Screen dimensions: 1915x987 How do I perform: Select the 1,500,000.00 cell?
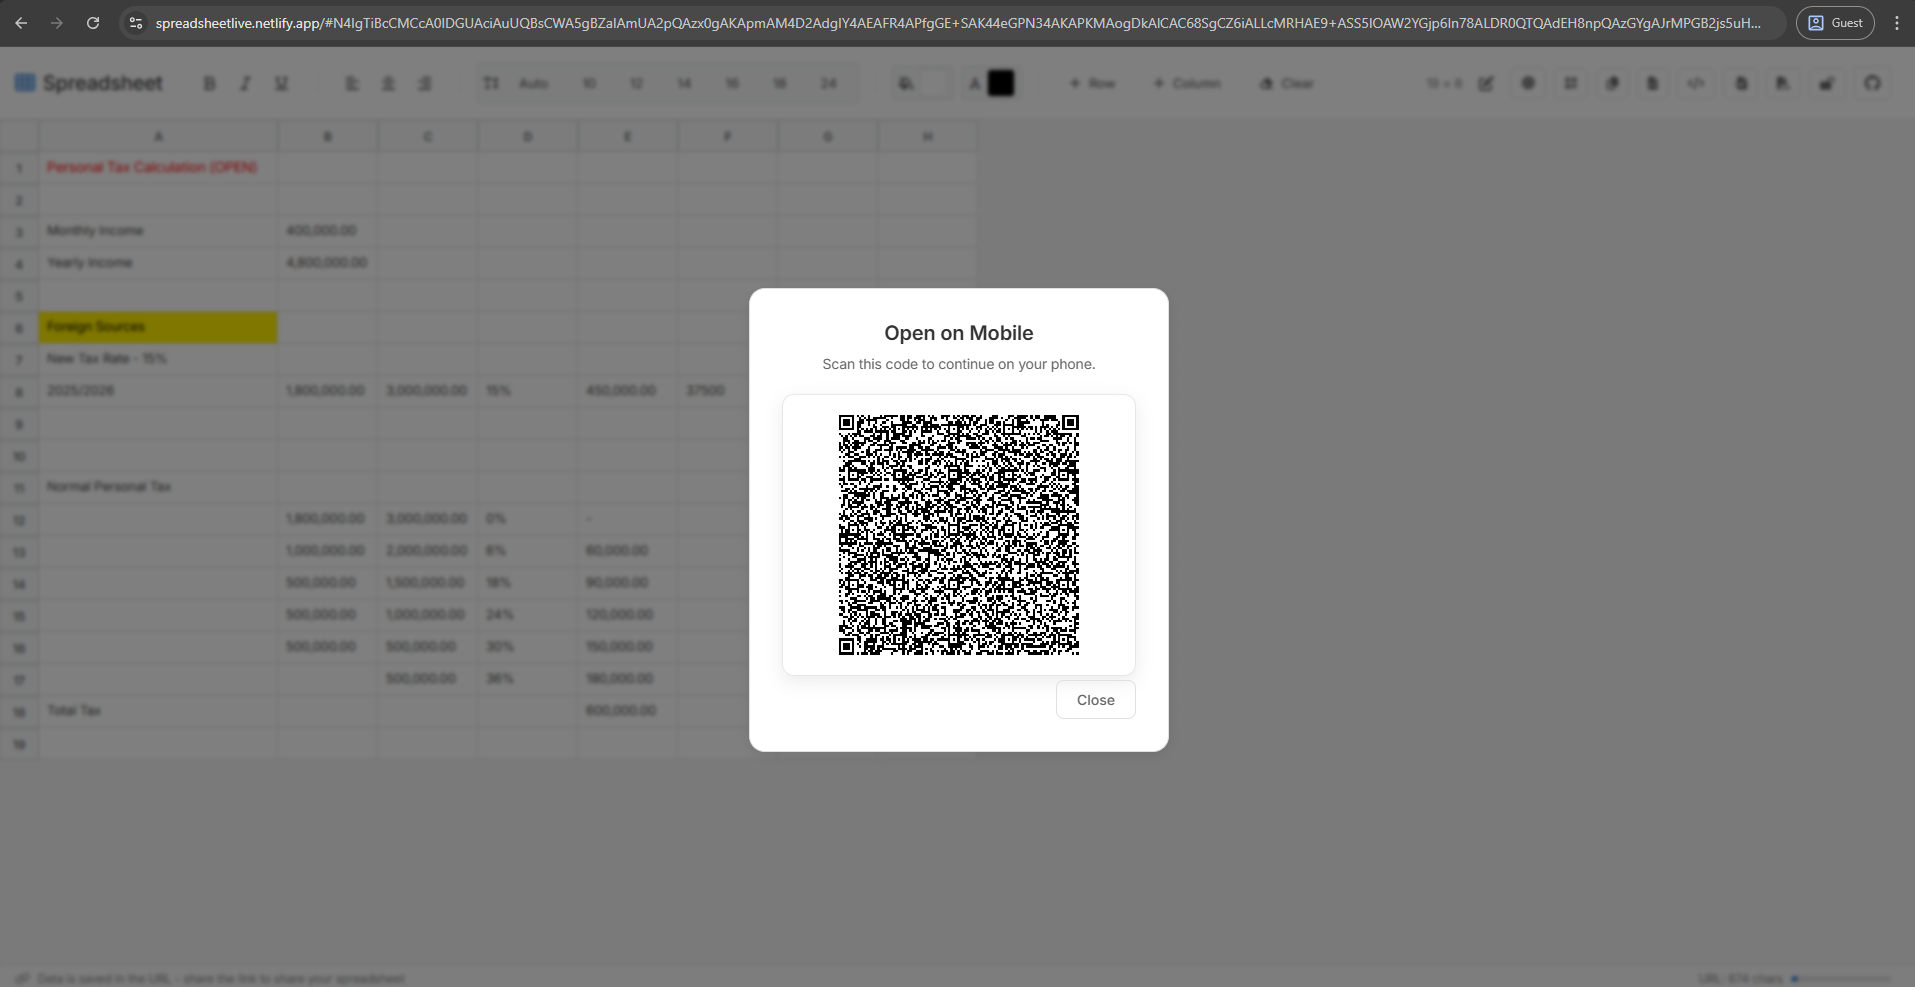(427, 583)
